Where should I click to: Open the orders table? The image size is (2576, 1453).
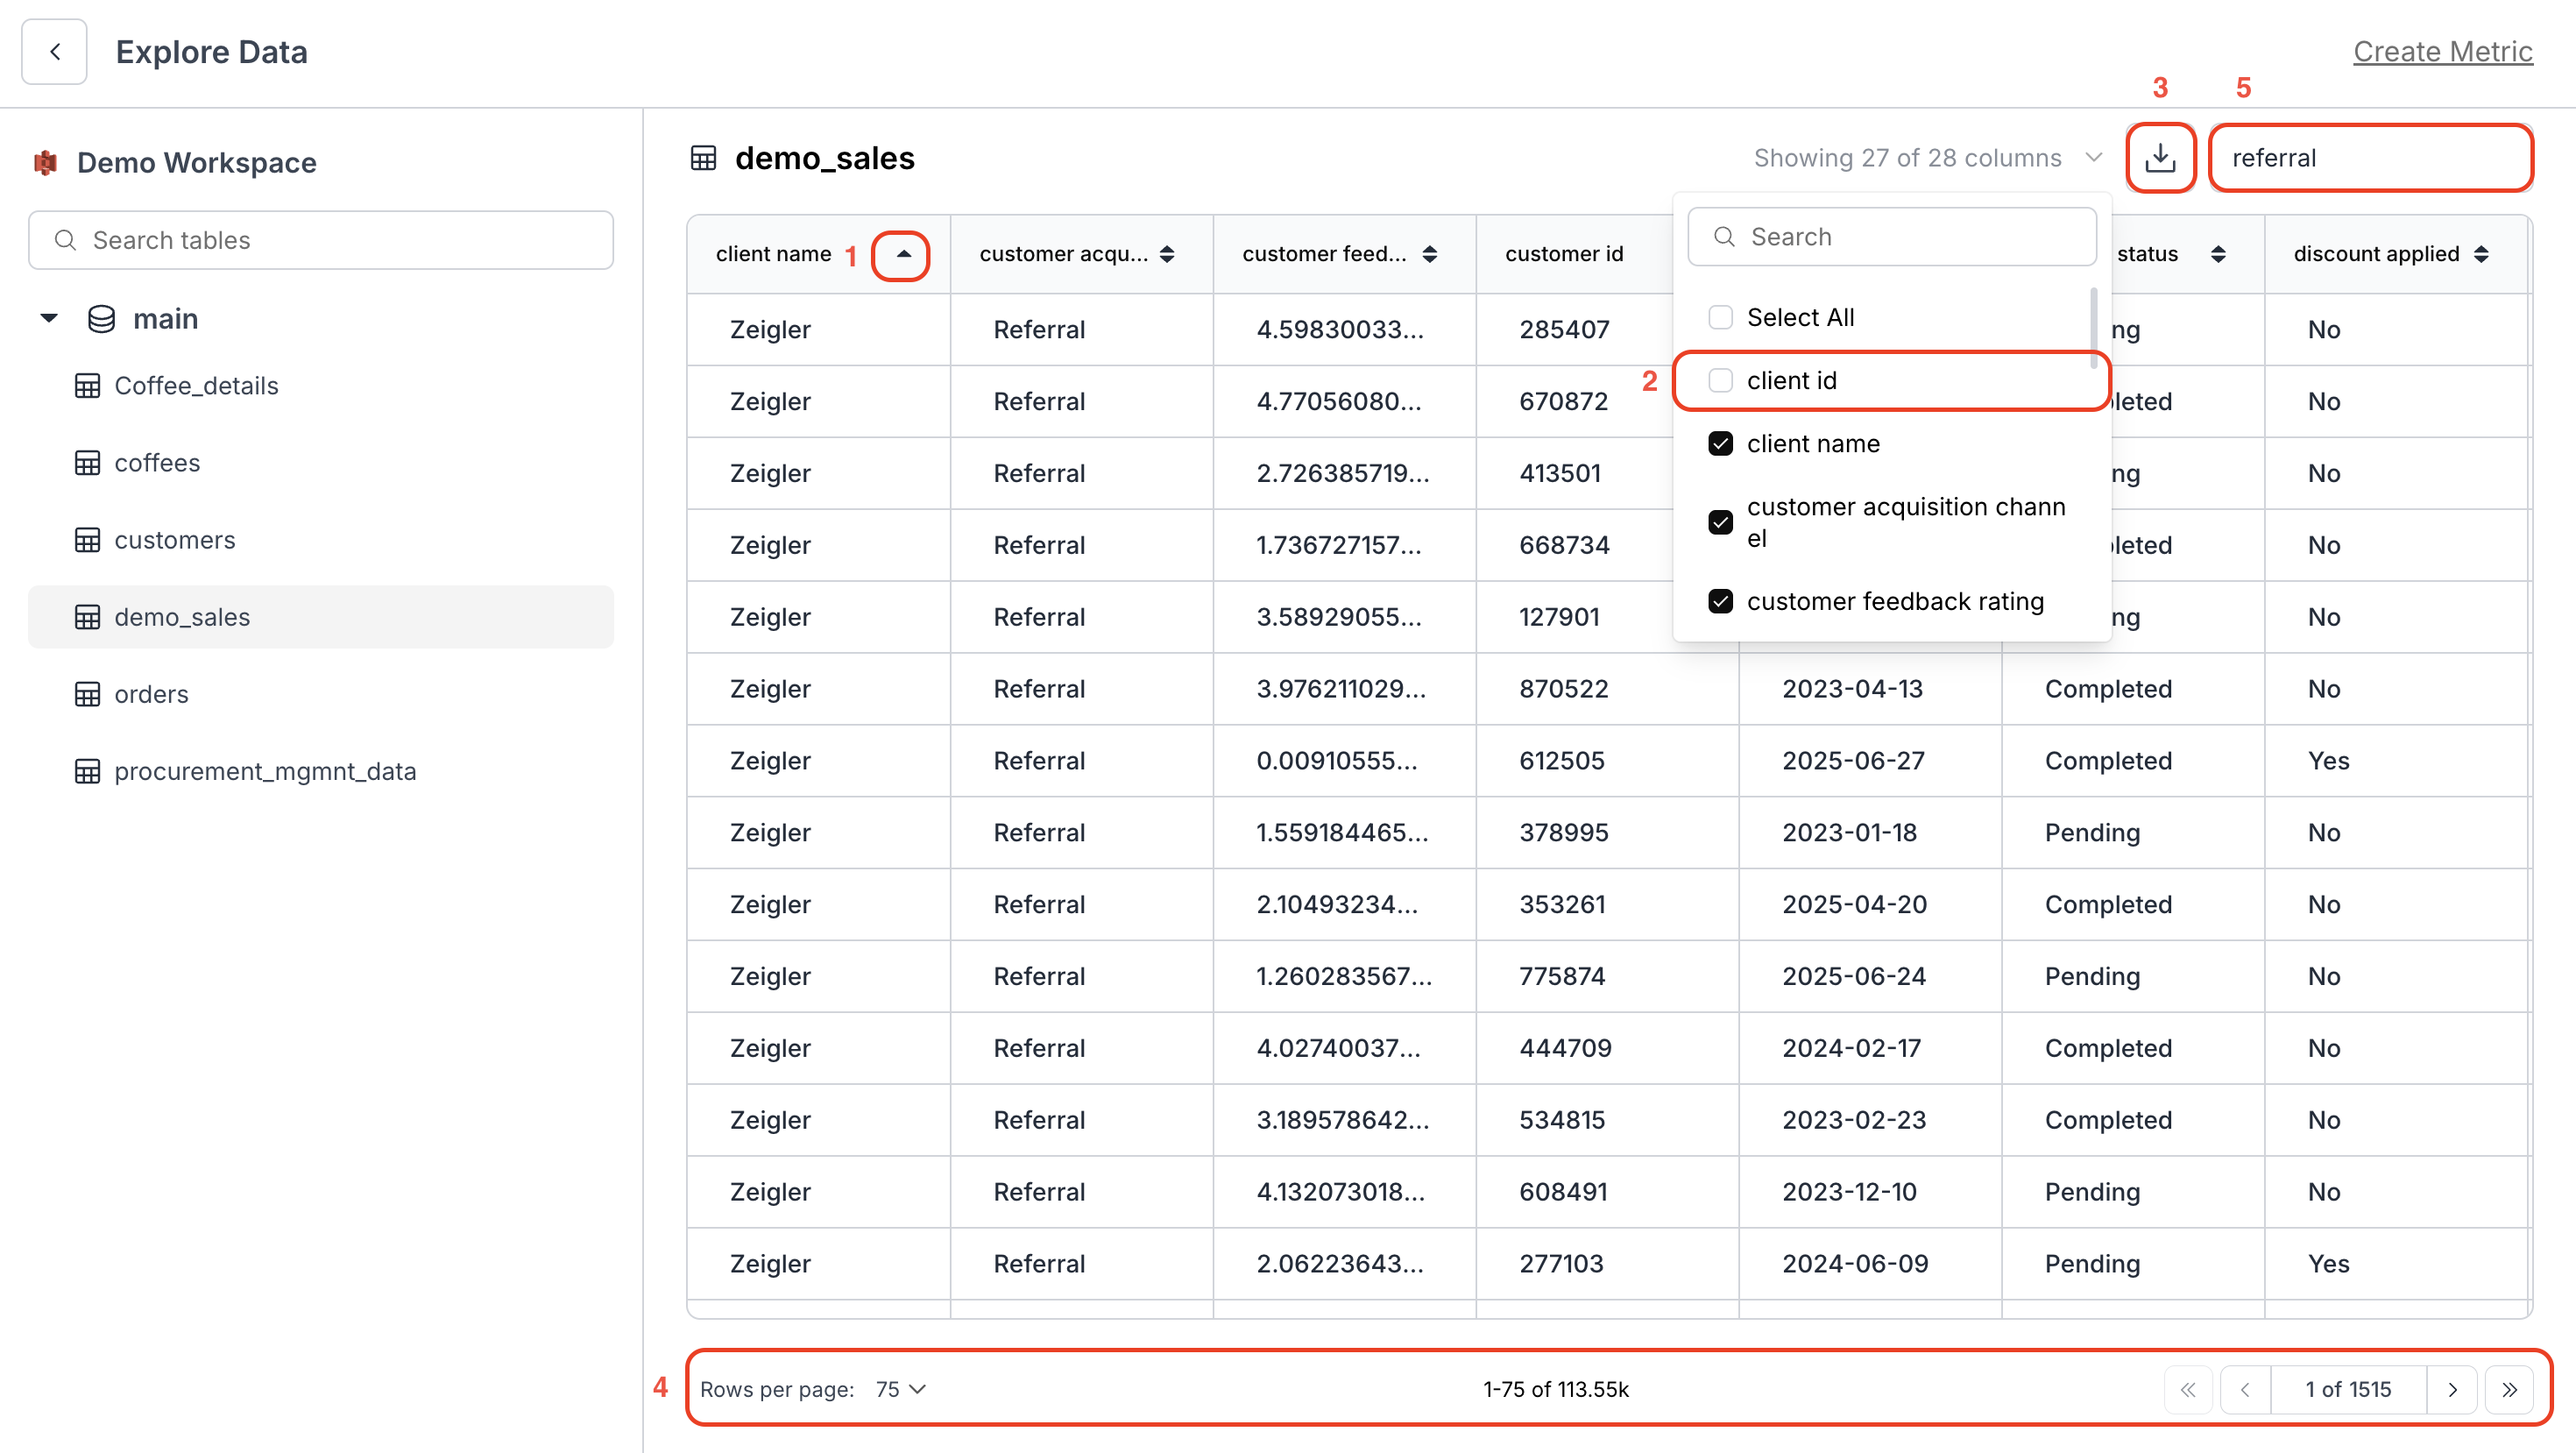click(151, 694)
